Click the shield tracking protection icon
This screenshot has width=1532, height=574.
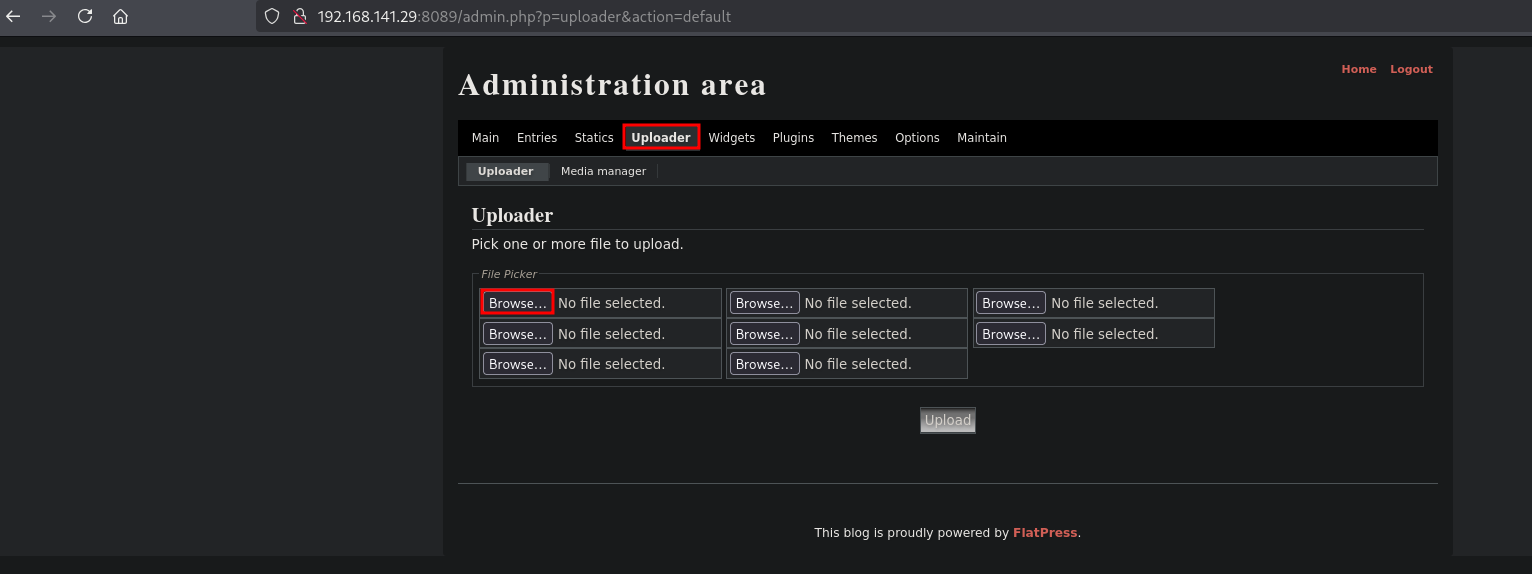[272, 16]
